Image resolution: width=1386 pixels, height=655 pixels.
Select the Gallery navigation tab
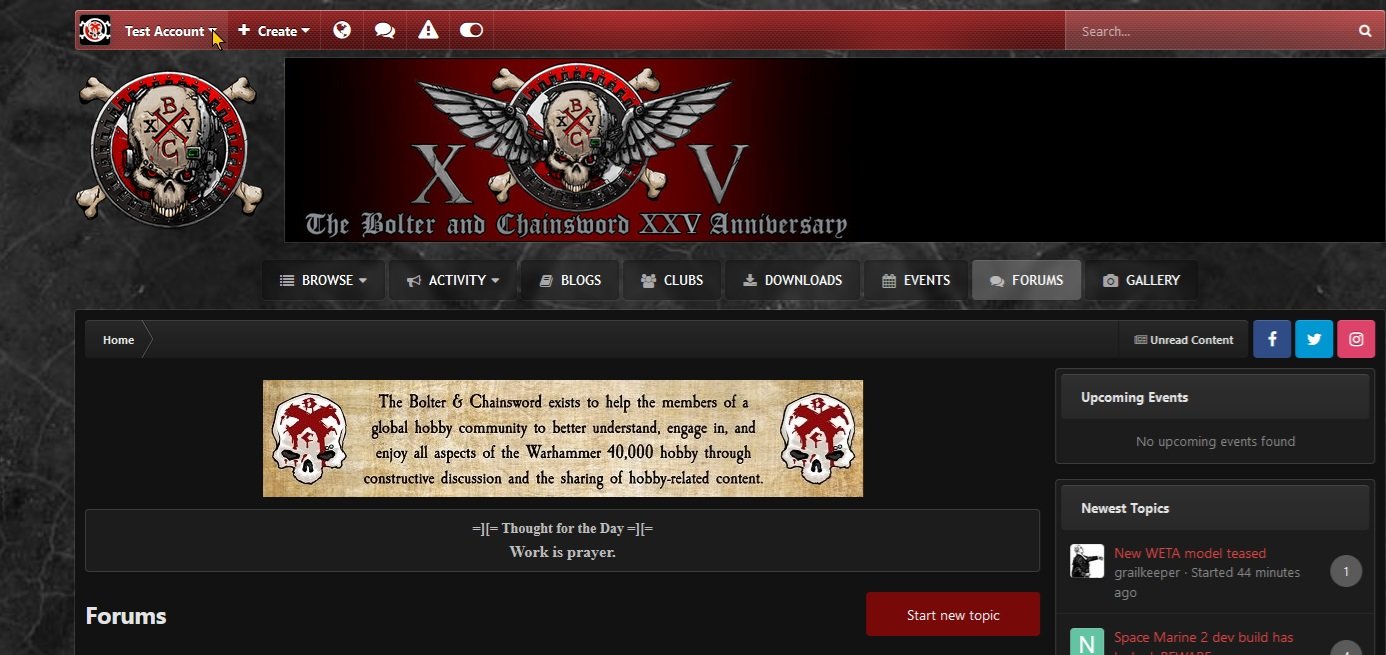pyautogui.click(x=1141, y=281)
